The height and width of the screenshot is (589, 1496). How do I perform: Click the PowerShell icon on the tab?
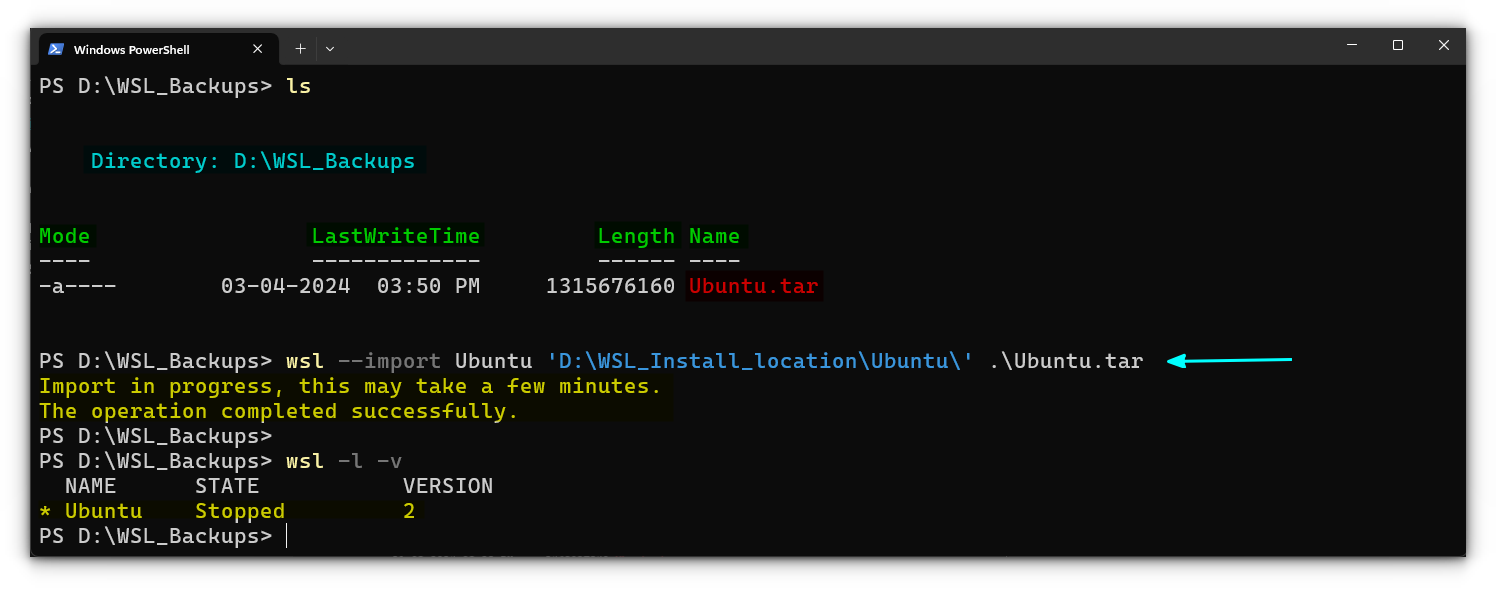coord(59,48)
